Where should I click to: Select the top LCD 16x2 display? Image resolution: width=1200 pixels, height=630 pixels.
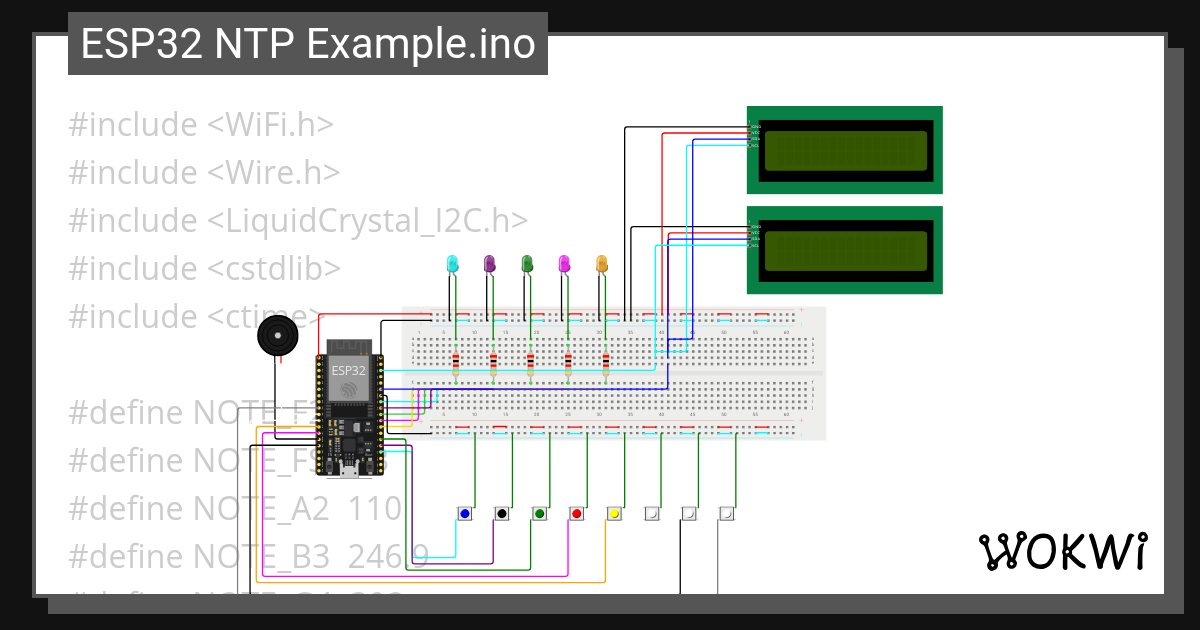[x=845, y=150]
